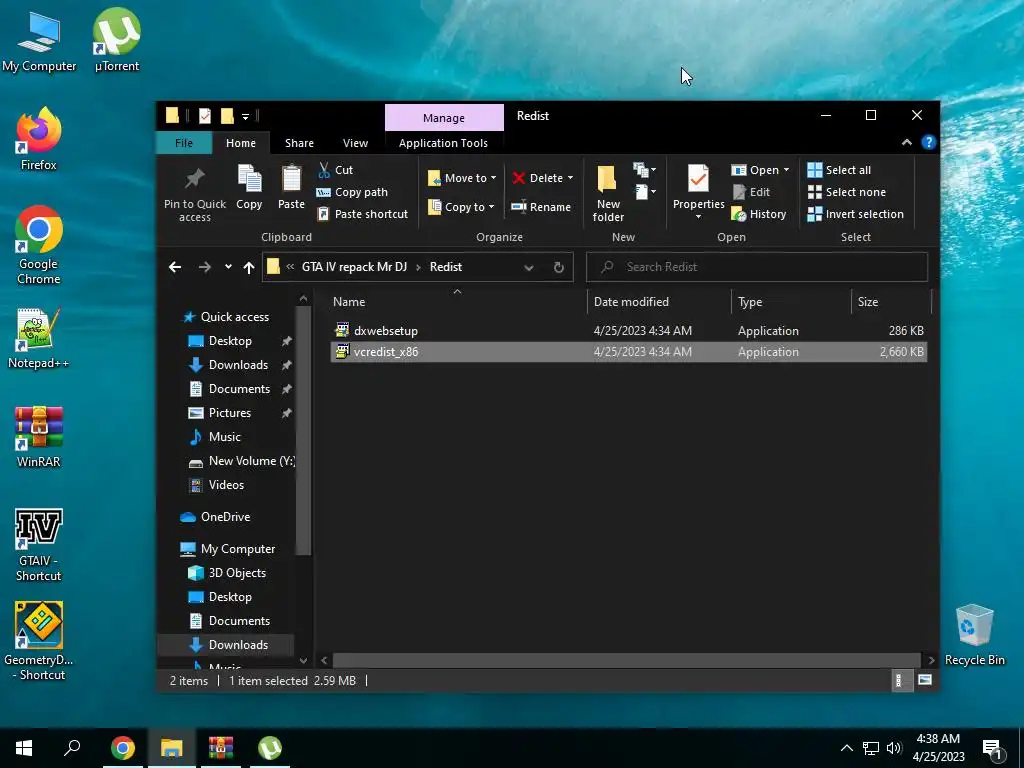Select the Notepad++ desktop icon

39,338
